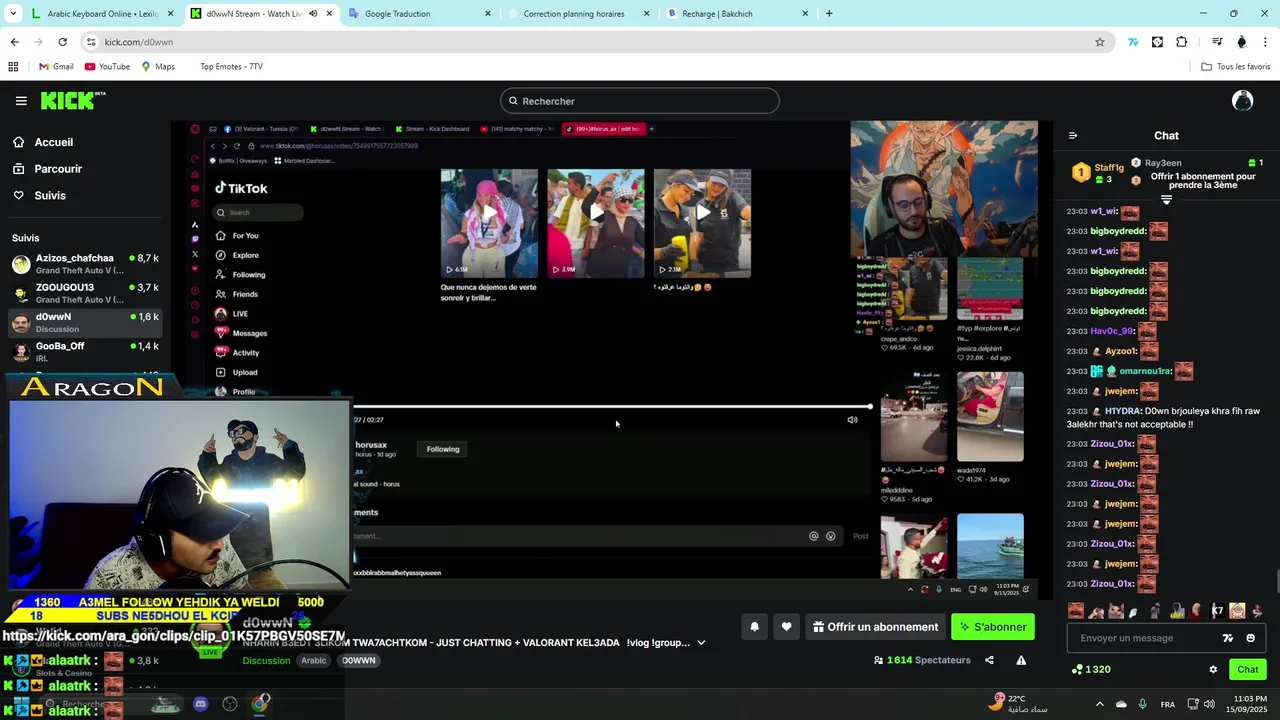Open Tous les favoris folder
Image resolution: width=1280 pixels, height=720 pixels.
point(1236,67)
